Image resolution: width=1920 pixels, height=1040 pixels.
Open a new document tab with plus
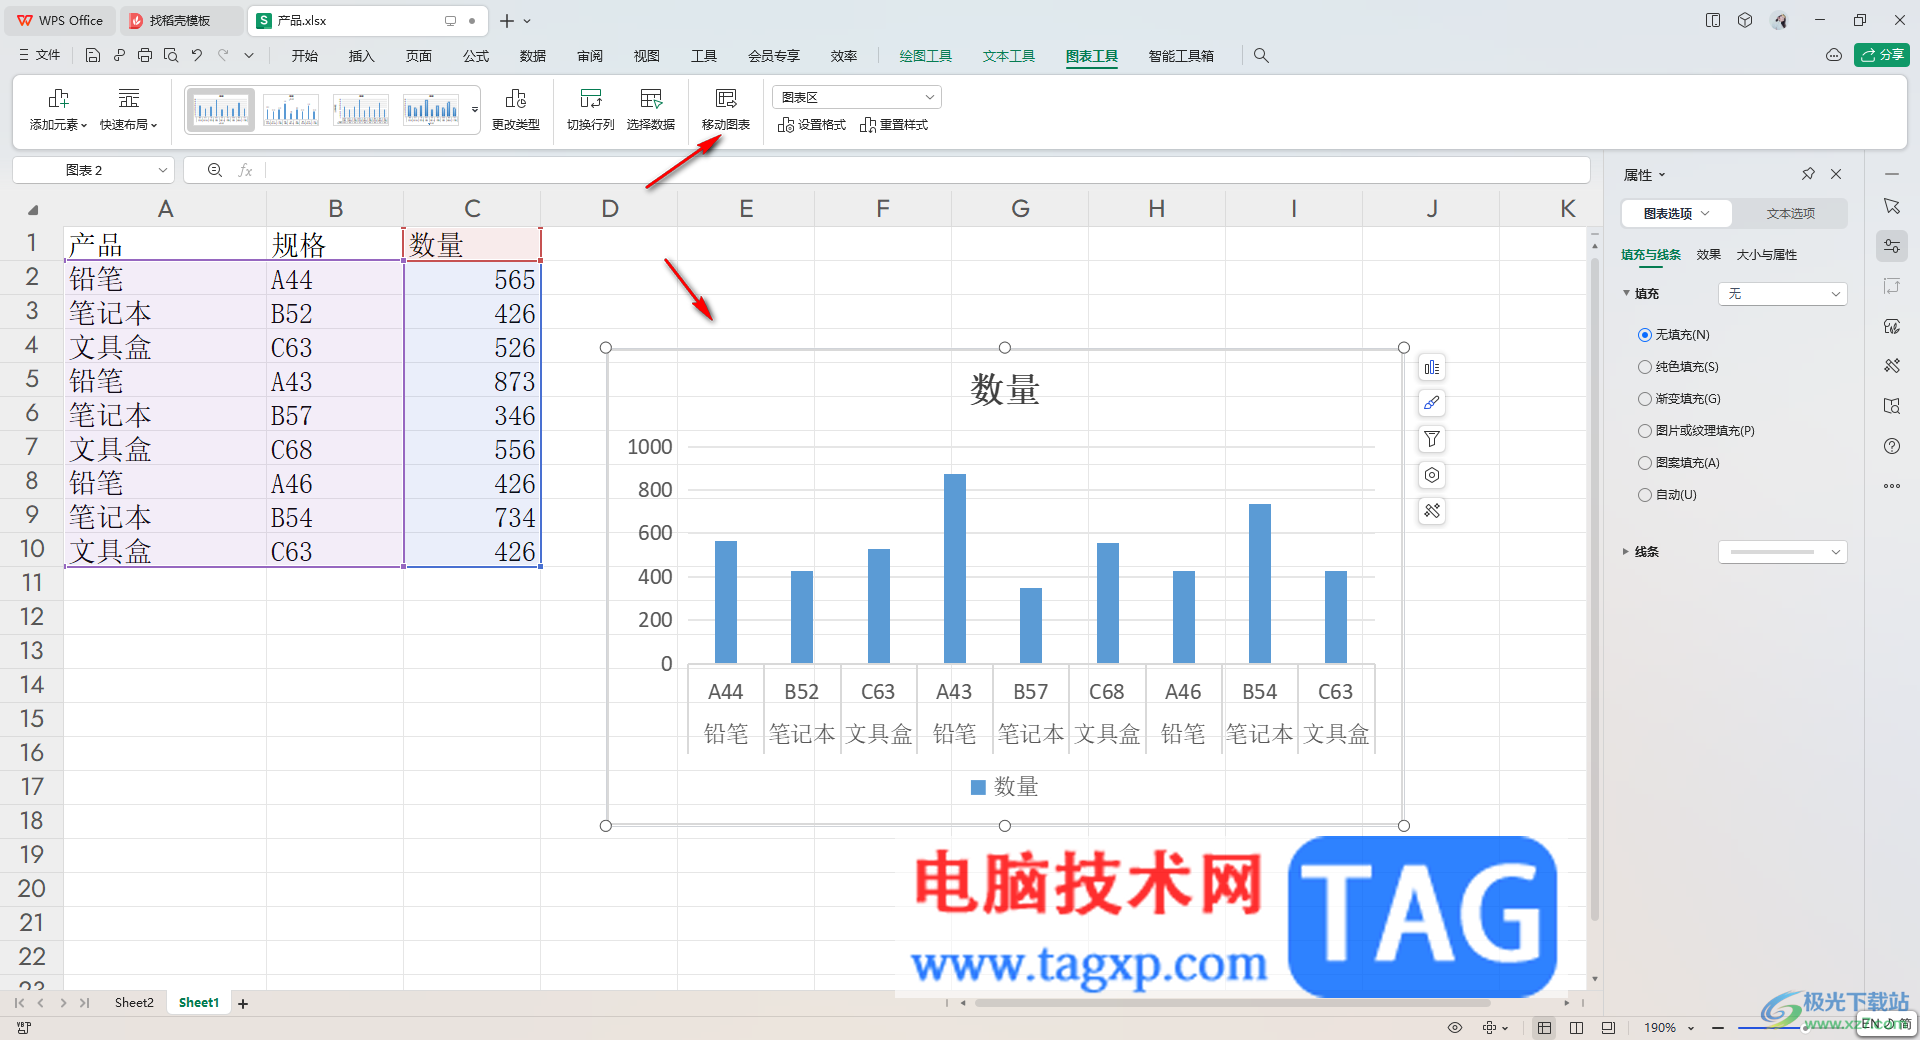(507, 20)
